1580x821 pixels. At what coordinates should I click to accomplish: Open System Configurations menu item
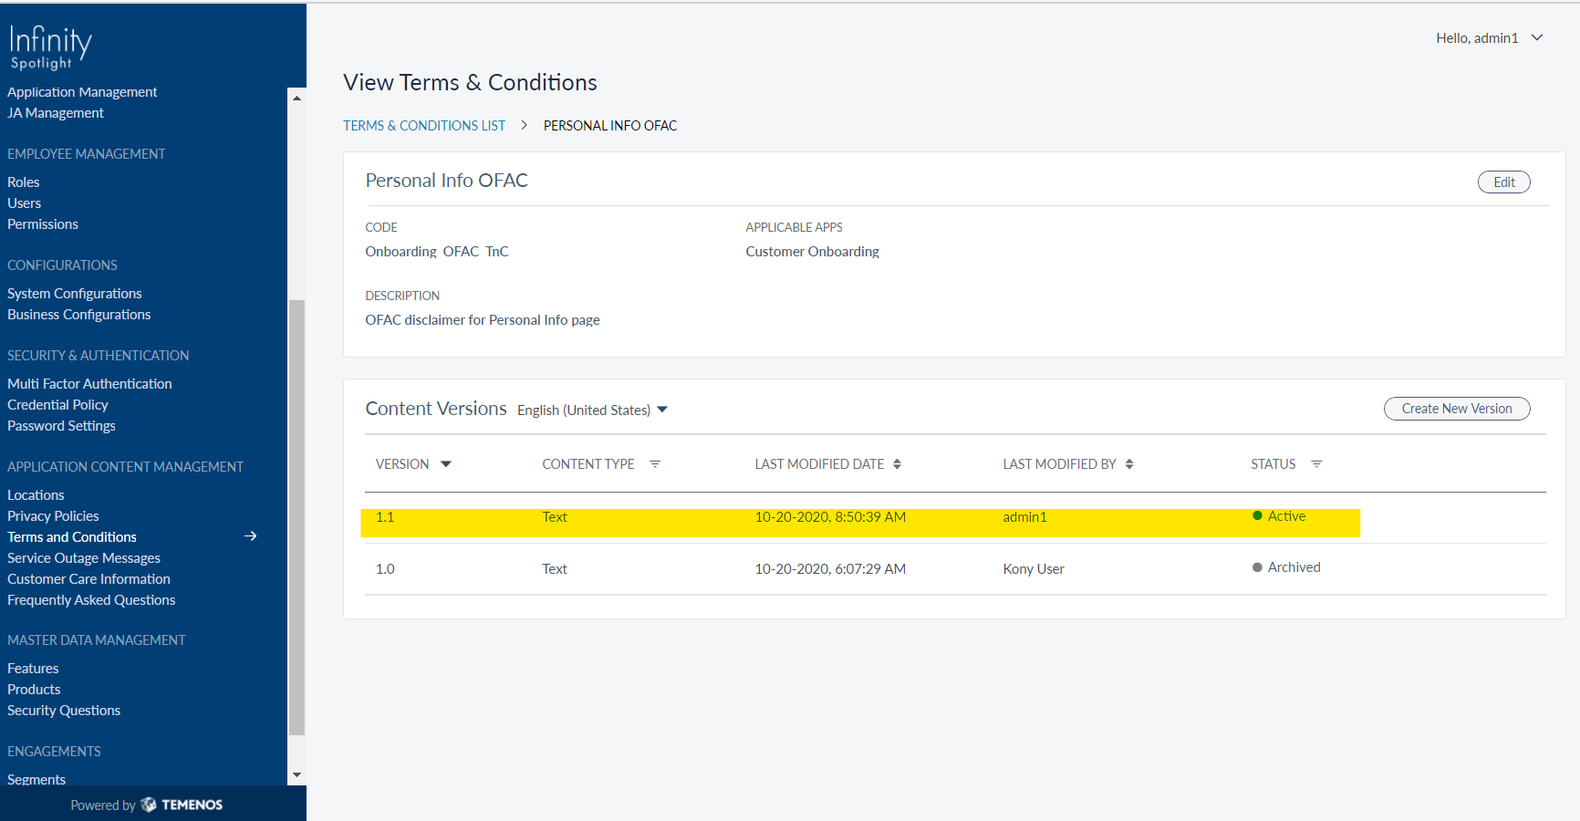(74, 293)
